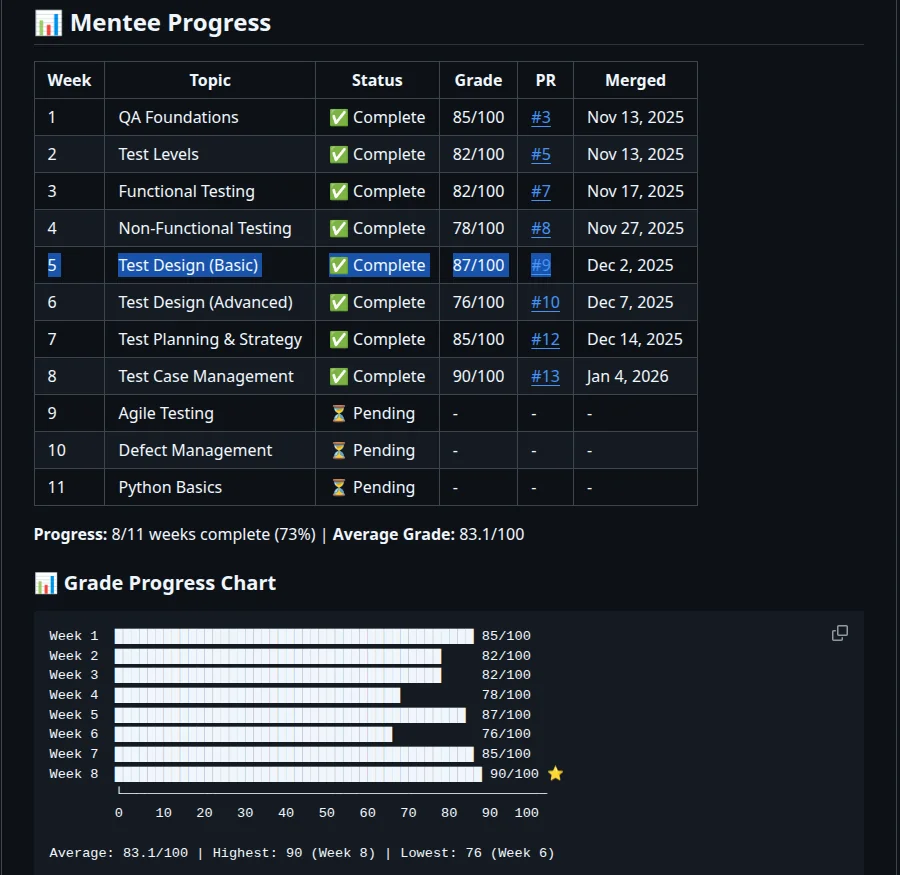This screenshot has width=900, height=875.
Task: Click the Week 6 progress bar showing 76/100
Action: [x=255, y=734]
